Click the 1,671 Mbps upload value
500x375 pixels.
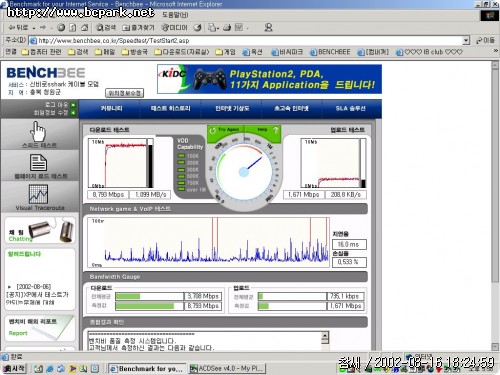[303, 194]
